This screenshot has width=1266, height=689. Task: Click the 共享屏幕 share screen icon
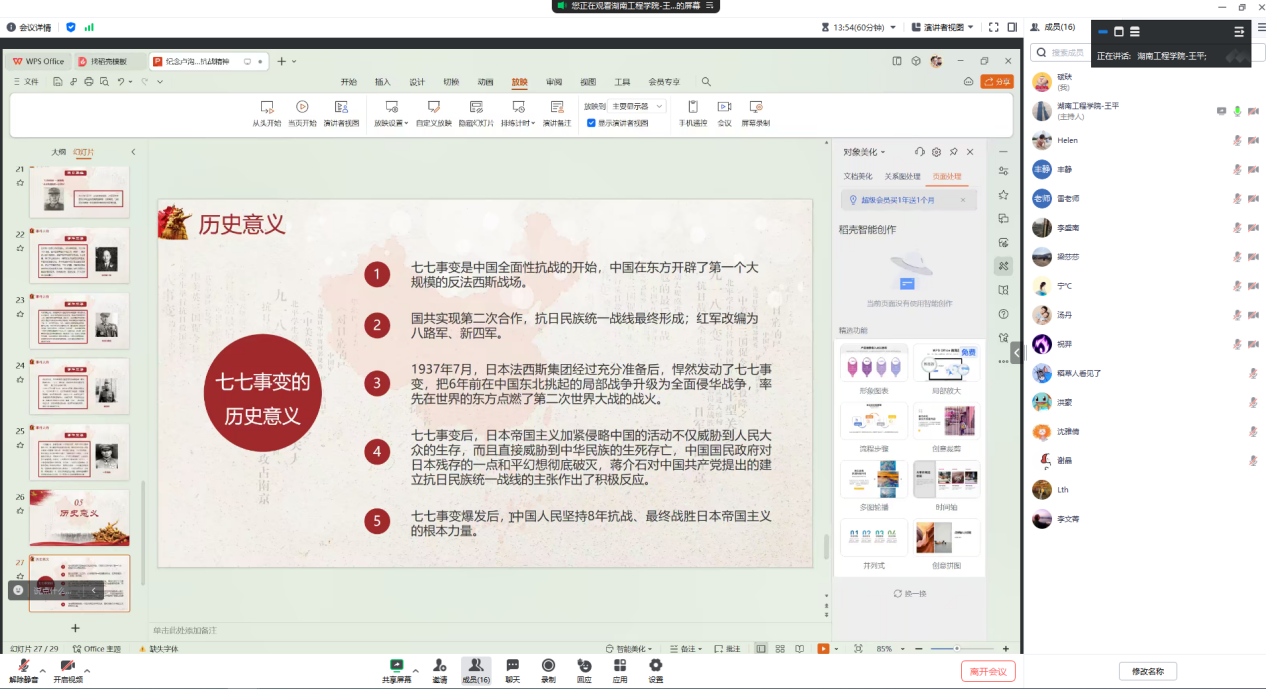[396, 665]
